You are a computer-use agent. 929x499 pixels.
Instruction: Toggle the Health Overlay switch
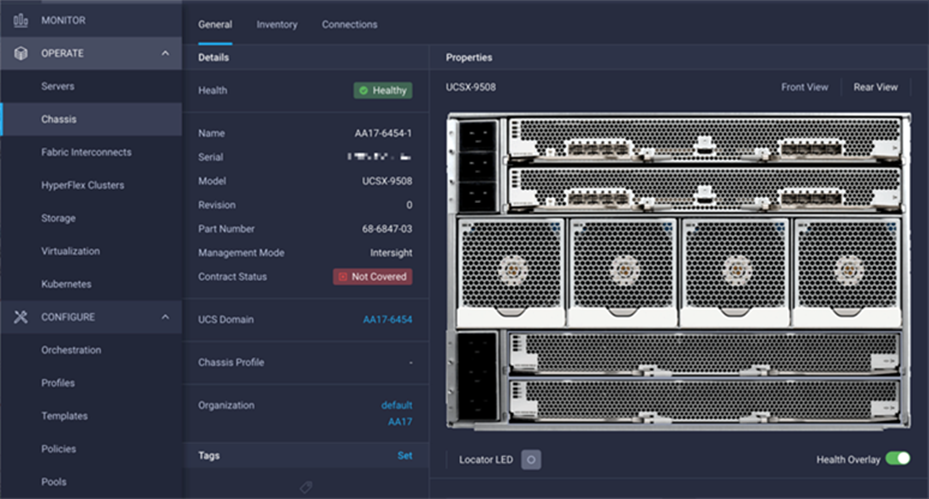pyautogui.click(x=898, y=459)
